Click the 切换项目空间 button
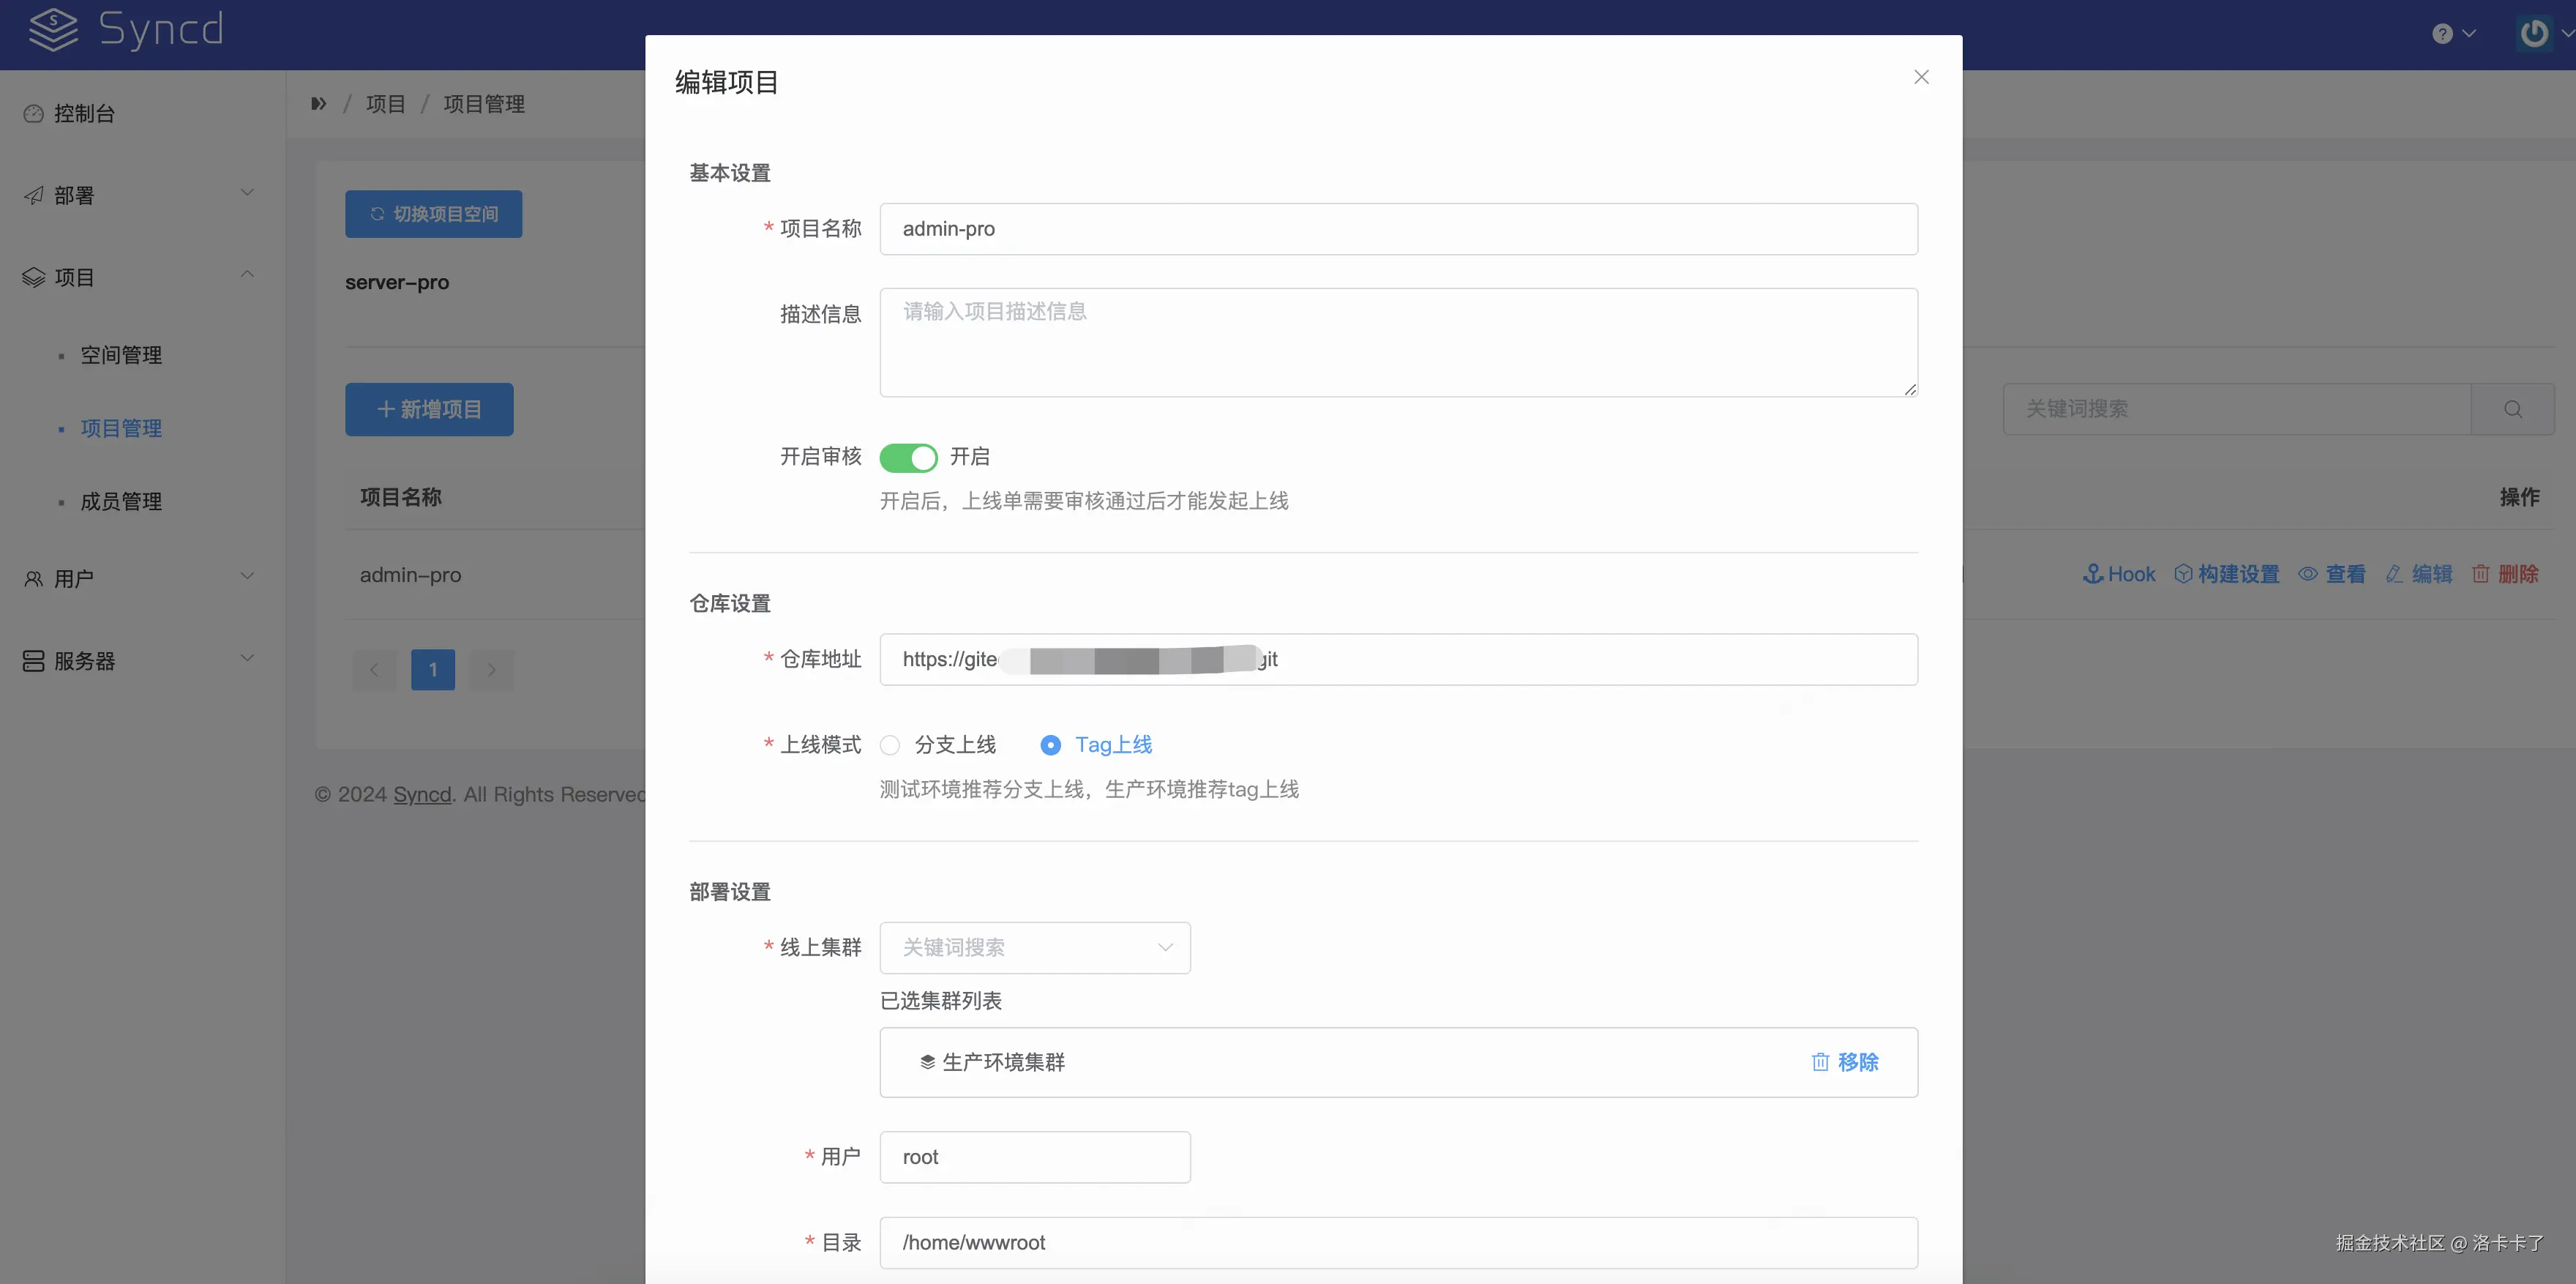Image resolution: width=2576 pixels, height=1284 pixels. click(433, 214)
